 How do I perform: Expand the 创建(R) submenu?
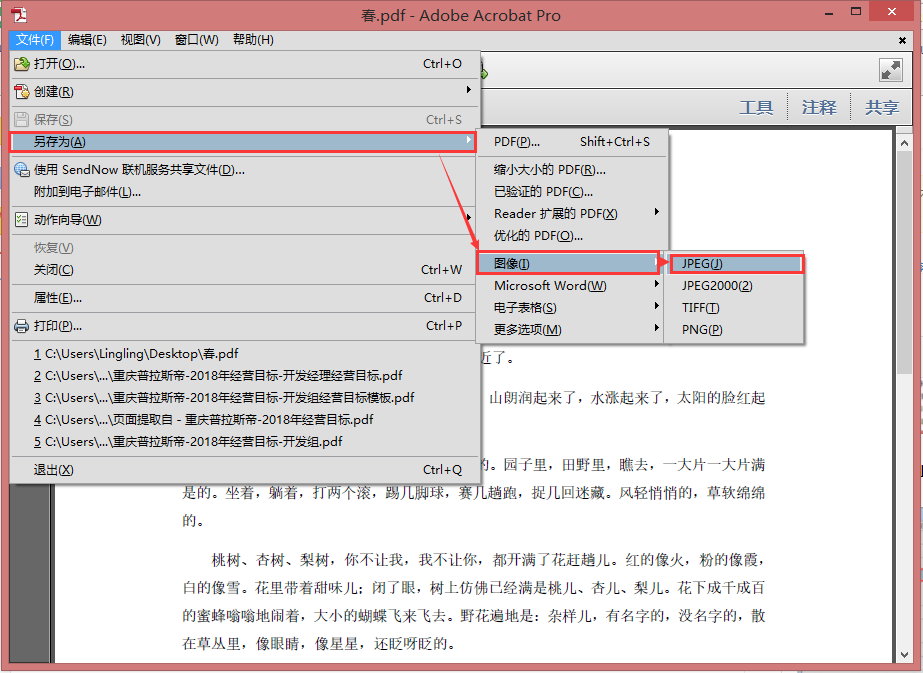[245, 91]
